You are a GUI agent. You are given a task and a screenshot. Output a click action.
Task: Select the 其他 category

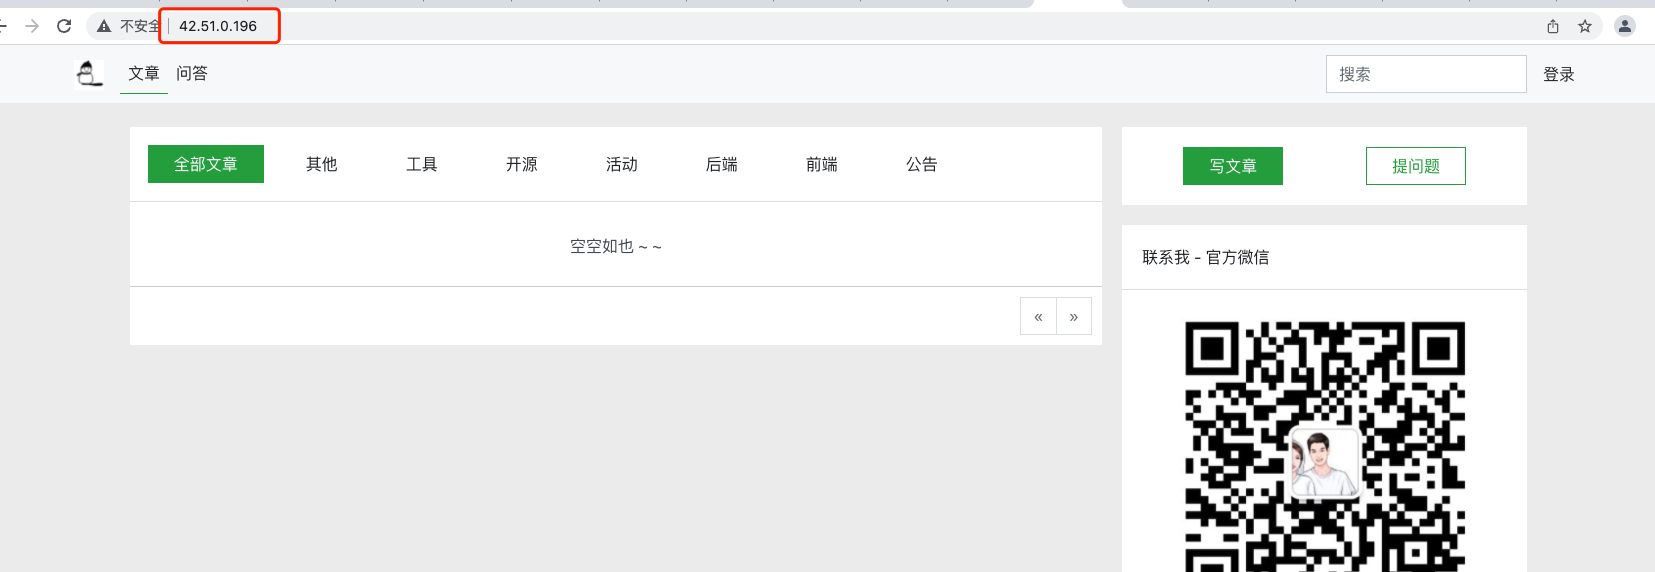[322, 164]
